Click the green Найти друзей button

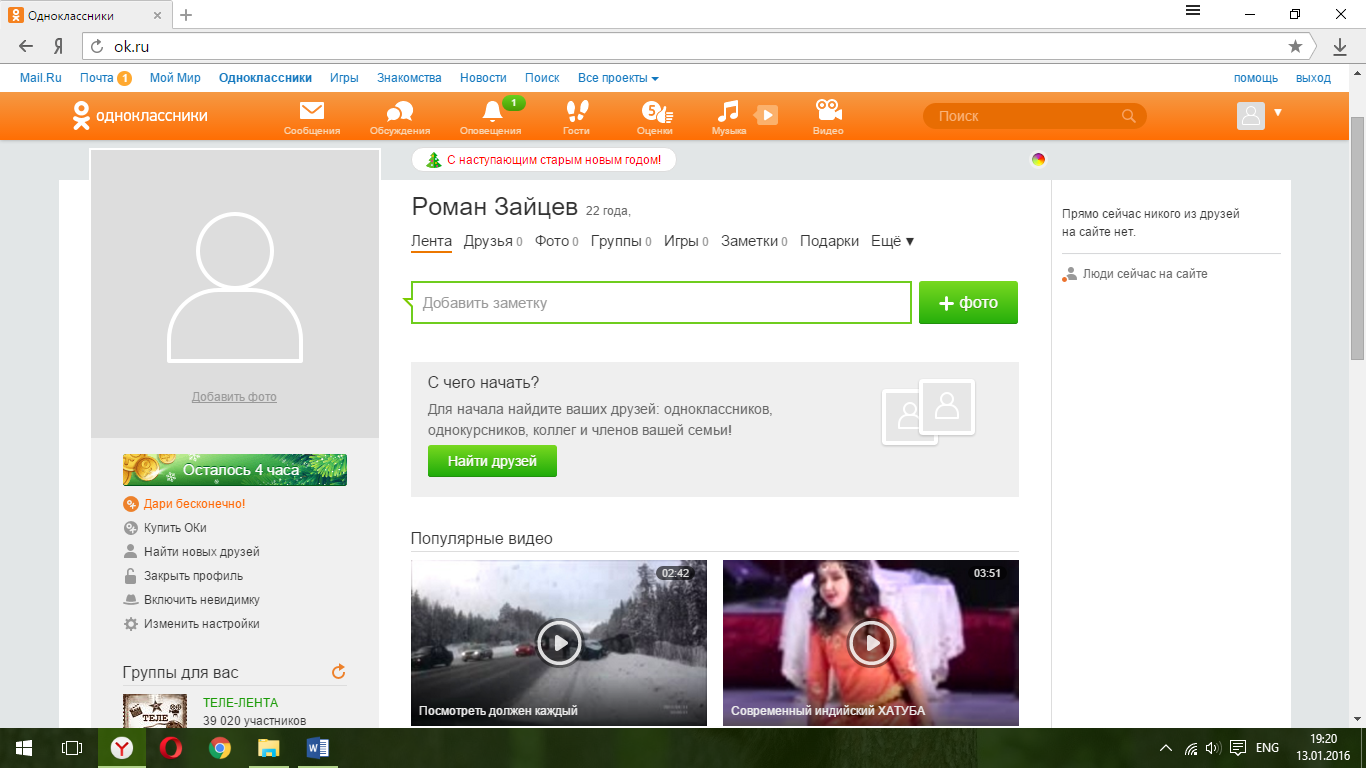492,461
